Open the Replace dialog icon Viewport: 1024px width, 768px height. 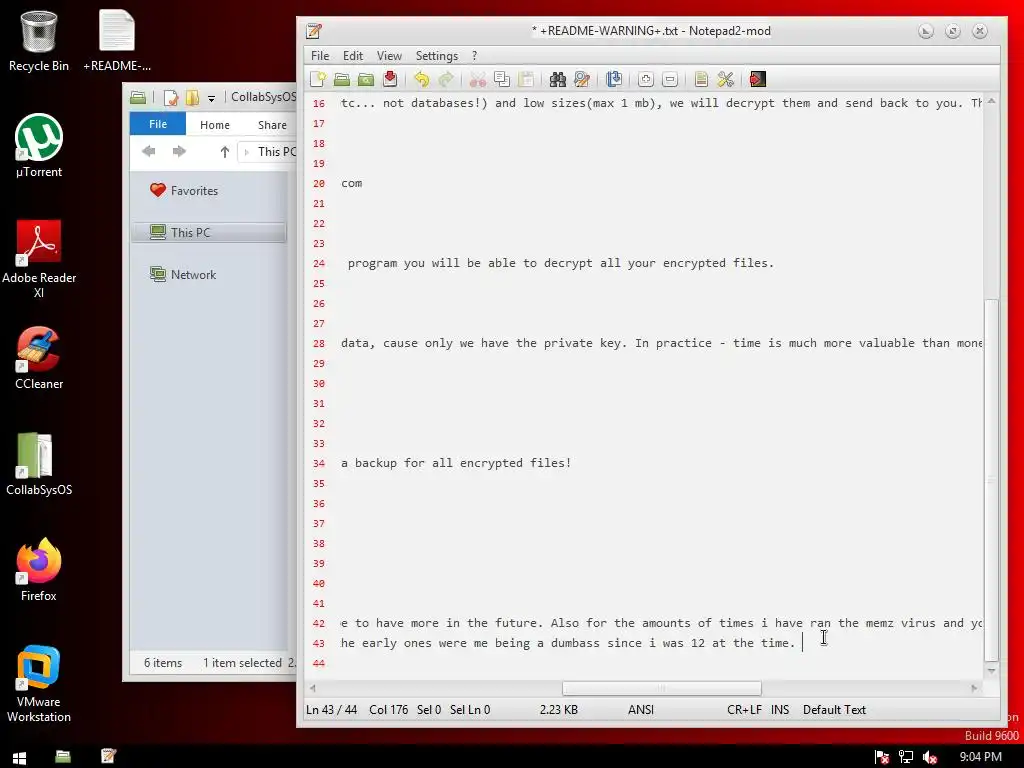coord(581,80)
